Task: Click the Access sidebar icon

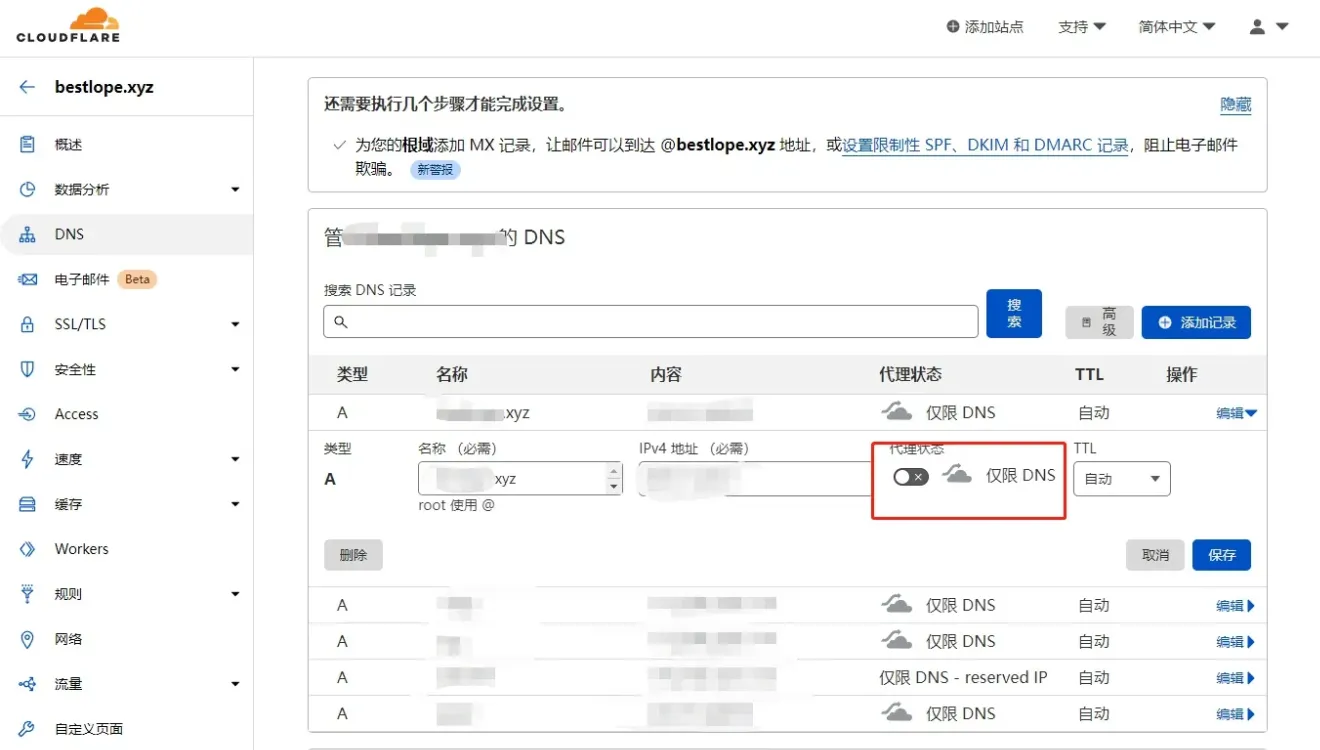Action: pos(28,414)
